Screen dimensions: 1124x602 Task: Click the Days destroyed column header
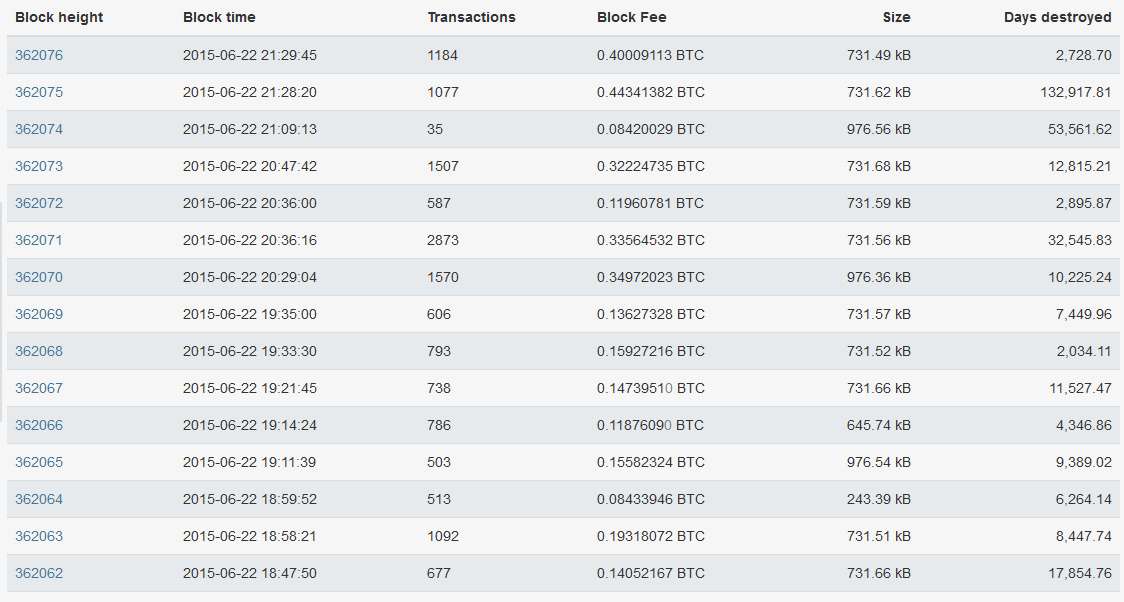click(x=1057, y=17)
